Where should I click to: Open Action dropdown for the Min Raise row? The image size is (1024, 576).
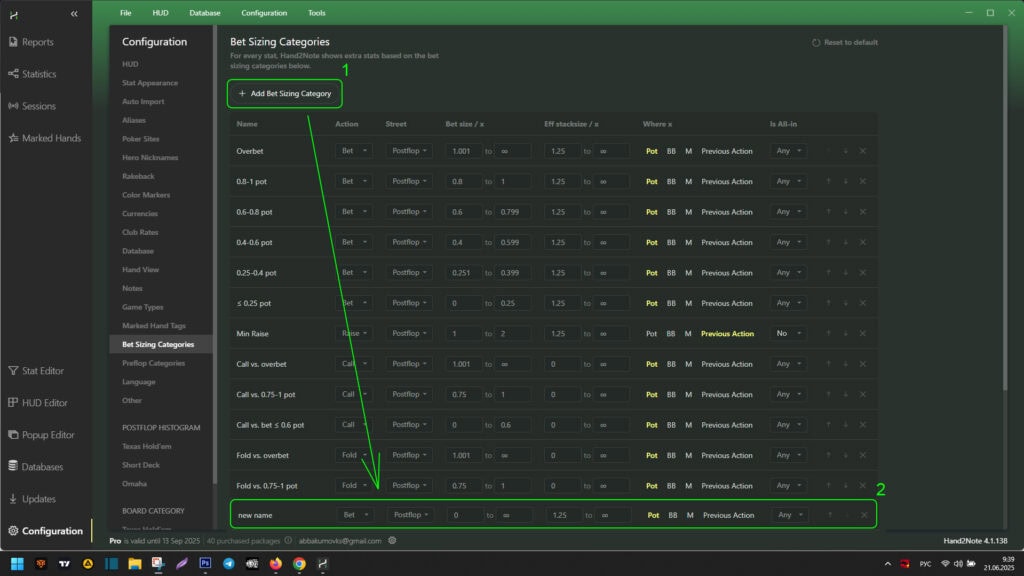pyautogui.click(x=353, y=334)
